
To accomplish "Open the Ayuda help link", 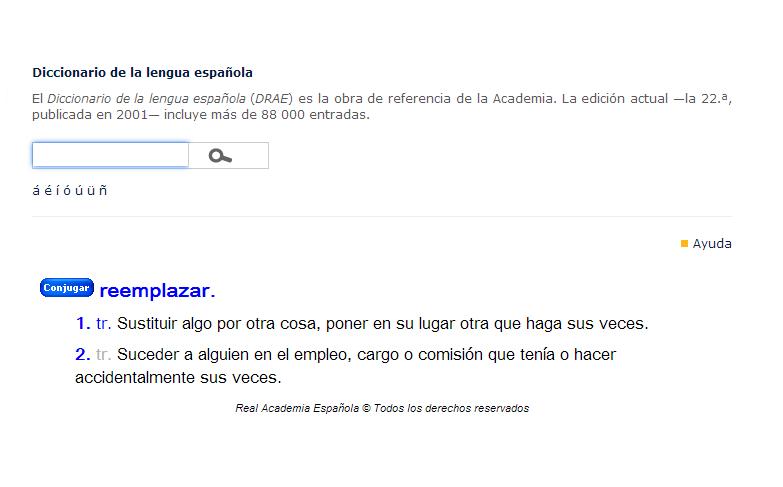I will tap(712, 243).
